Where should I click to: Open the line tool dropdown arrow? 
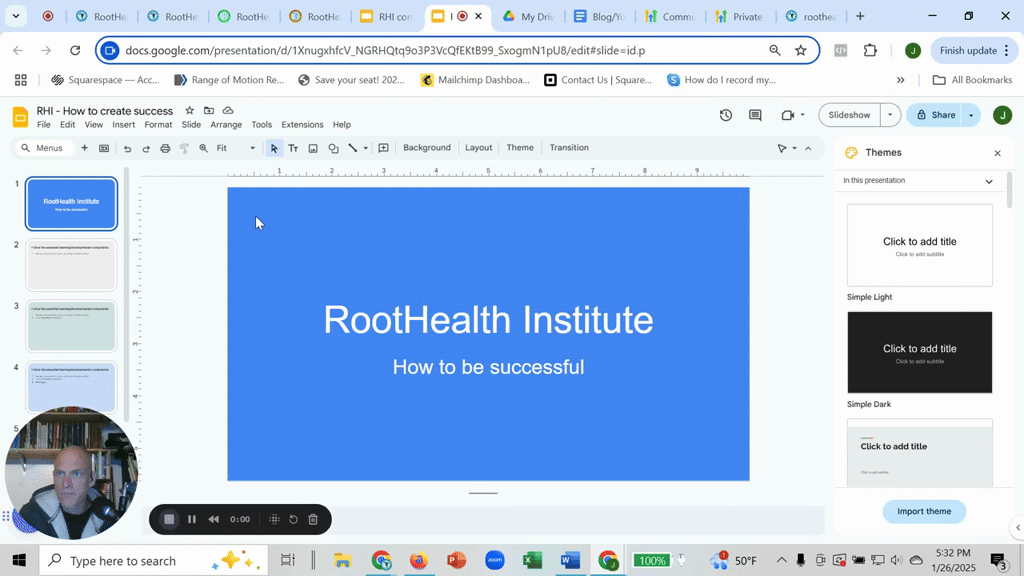[x=366, y=148]
